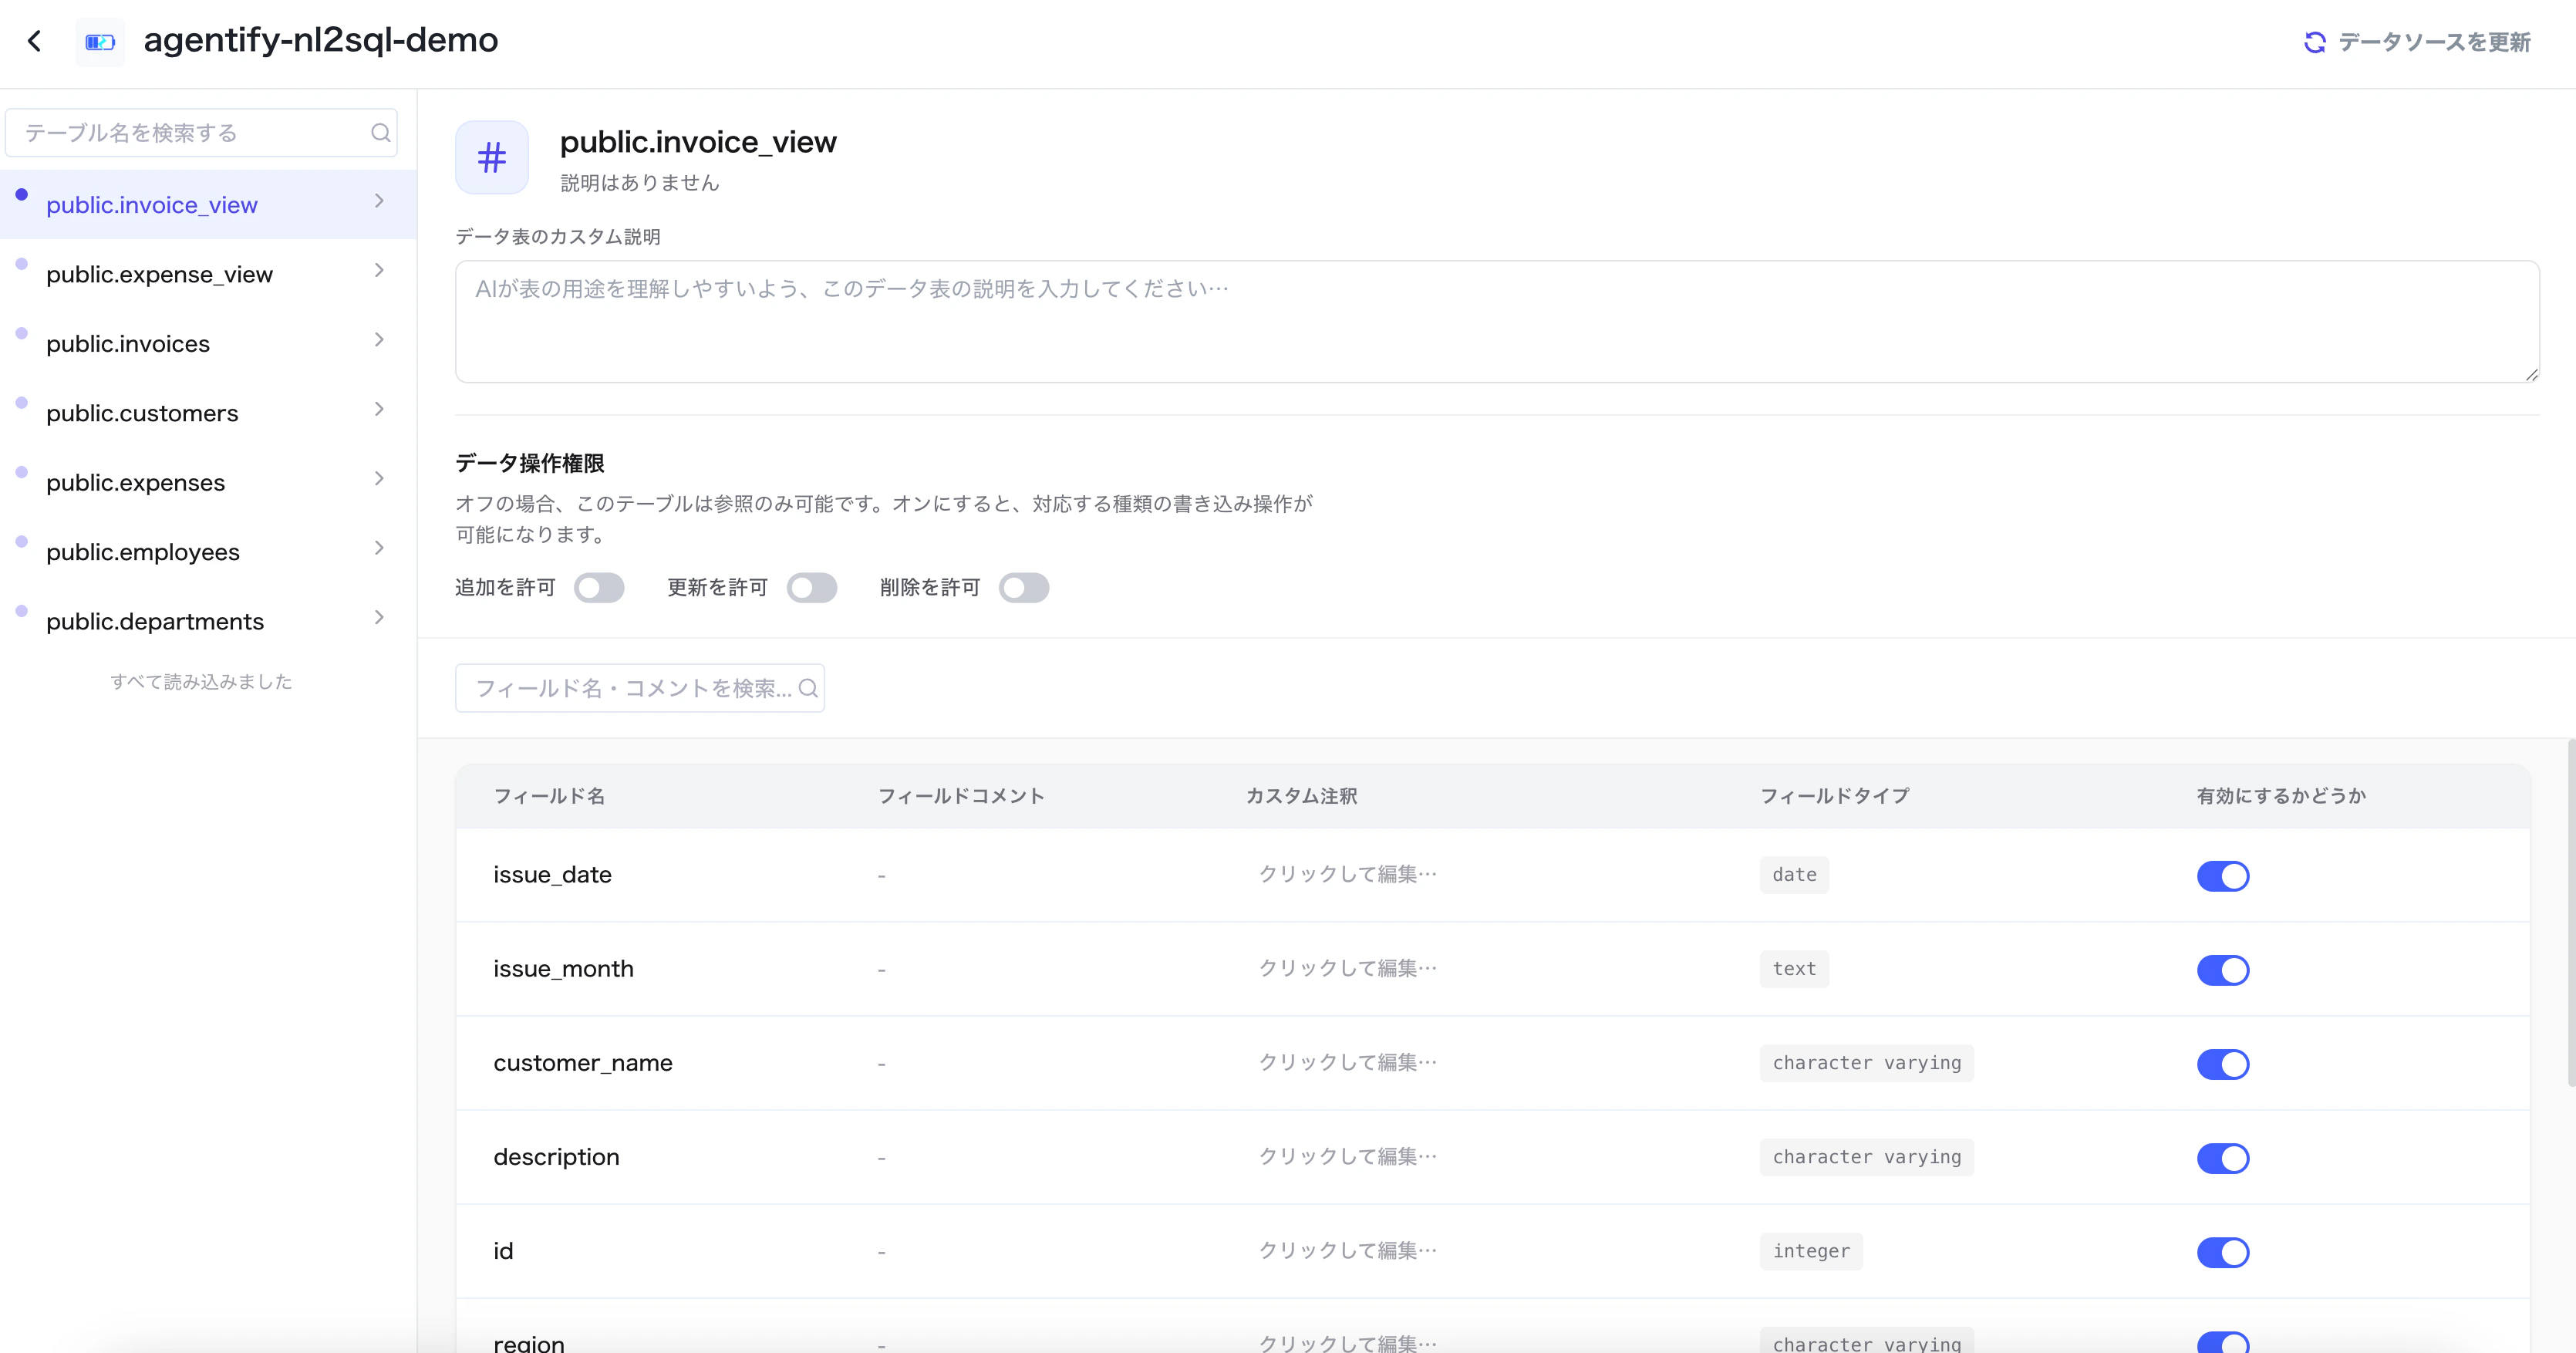Click the id field name
The width and height of the screenshot is (2576, 1353).
click(503, 1251)
